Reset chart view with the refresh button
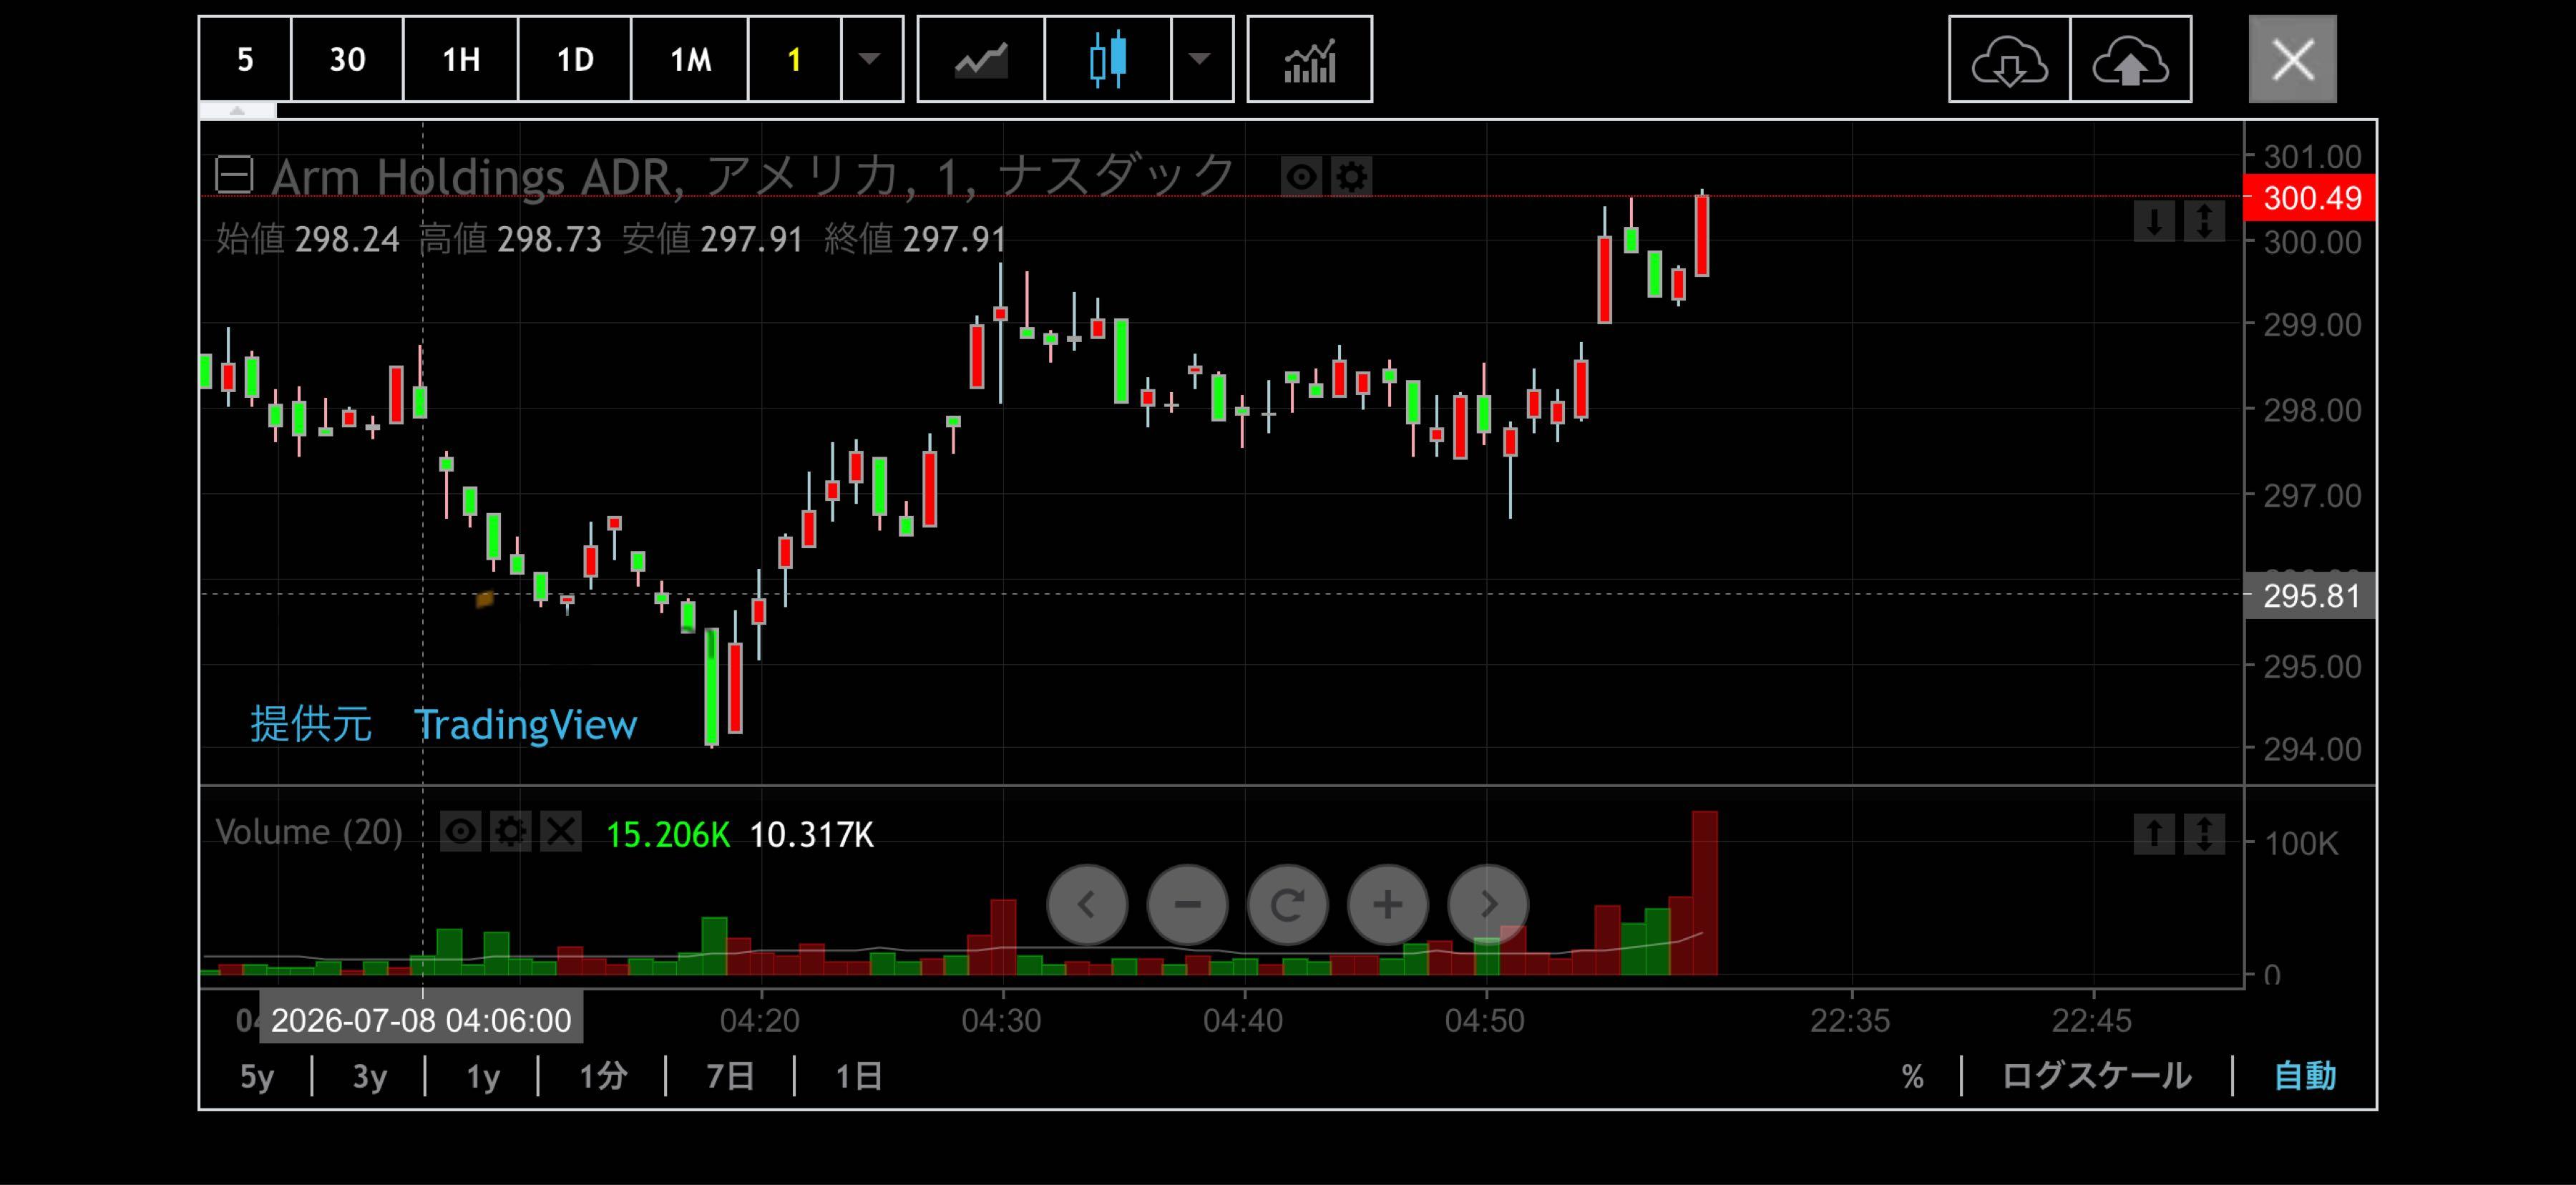 coord(1287,905)
